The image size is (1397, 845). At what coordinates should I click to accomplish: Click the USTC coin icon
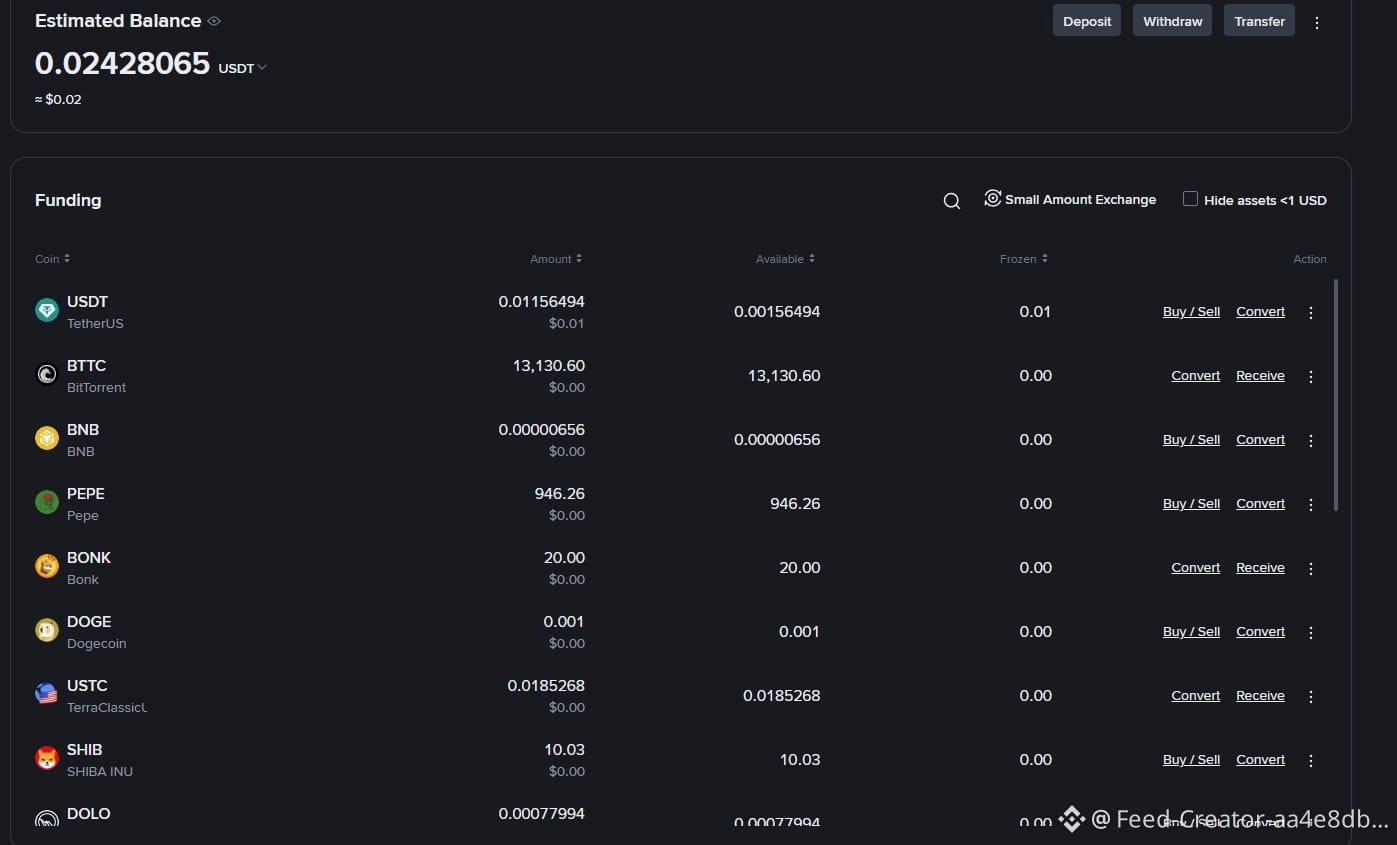coord(47,694)
